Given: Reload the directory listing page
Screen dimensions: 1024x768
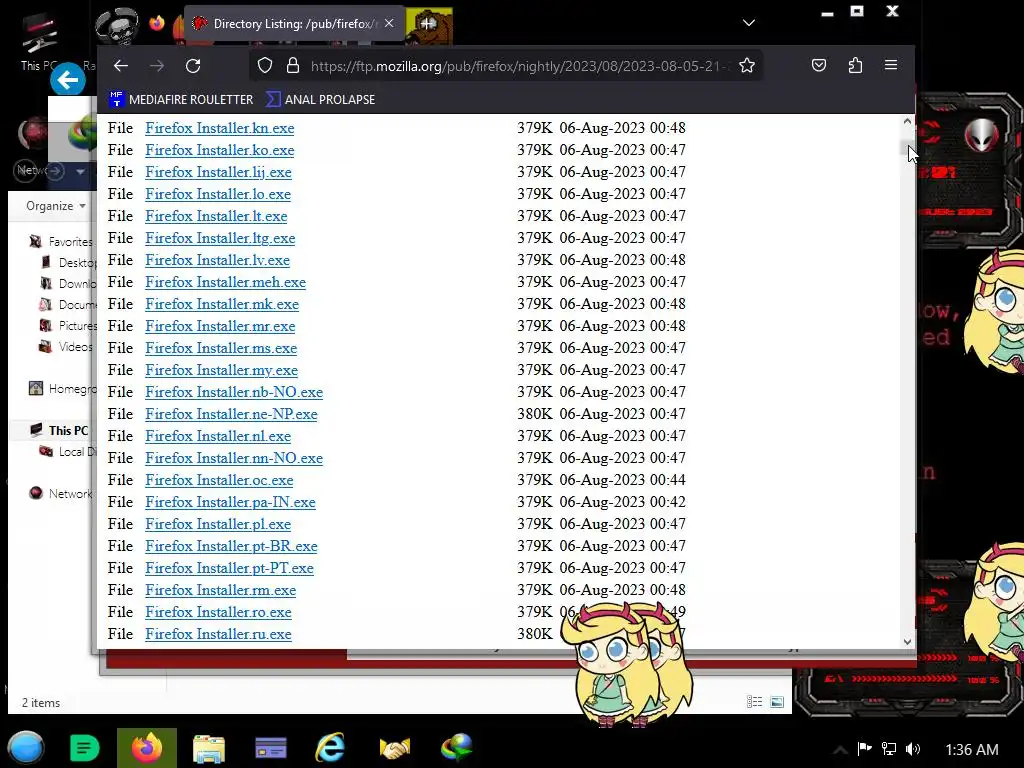Looking at the screenshot, I should (193, 65).
